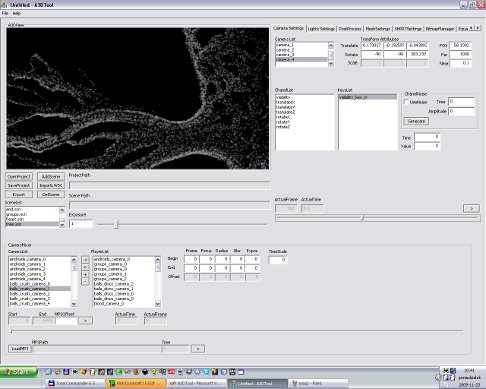Screen dimensions: 486x389
Task: Click the MP3Offset input field
Action: (66, 321)
